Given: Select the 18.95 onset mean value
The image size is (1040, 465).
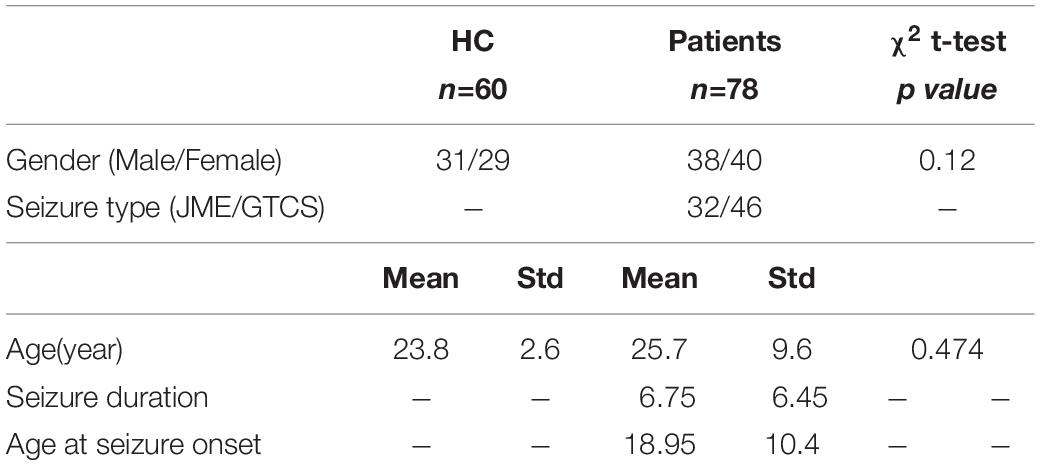Looking at the screenshot, I should [660, 445].
